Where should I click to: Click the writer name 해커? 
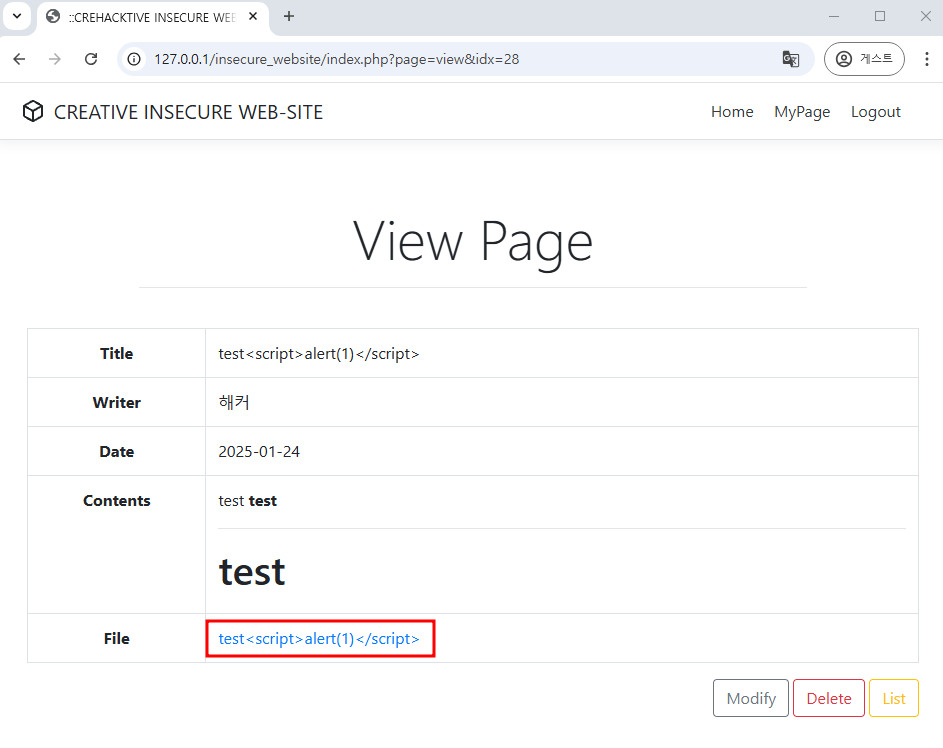coord(234,402)
